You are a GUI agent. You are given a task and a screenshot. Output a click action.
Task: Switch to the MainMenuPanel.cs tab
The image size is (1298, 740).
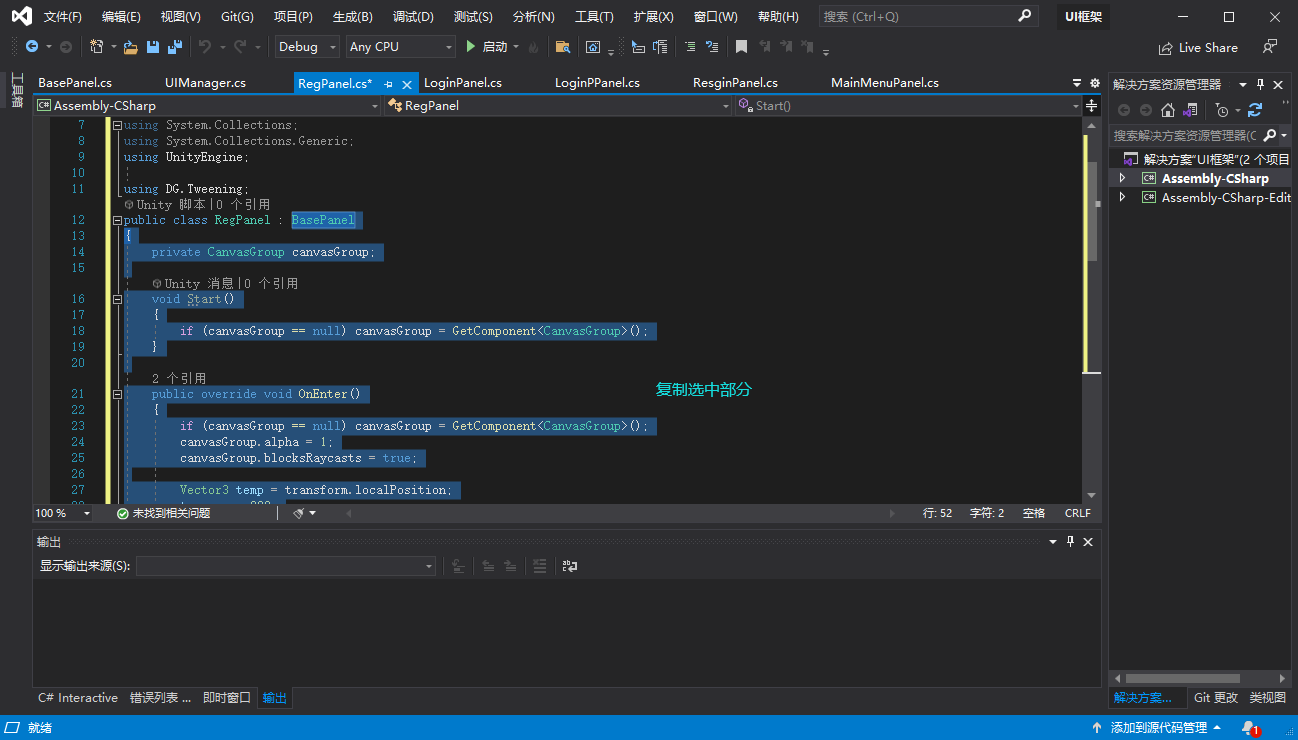[x=885, y=83]
